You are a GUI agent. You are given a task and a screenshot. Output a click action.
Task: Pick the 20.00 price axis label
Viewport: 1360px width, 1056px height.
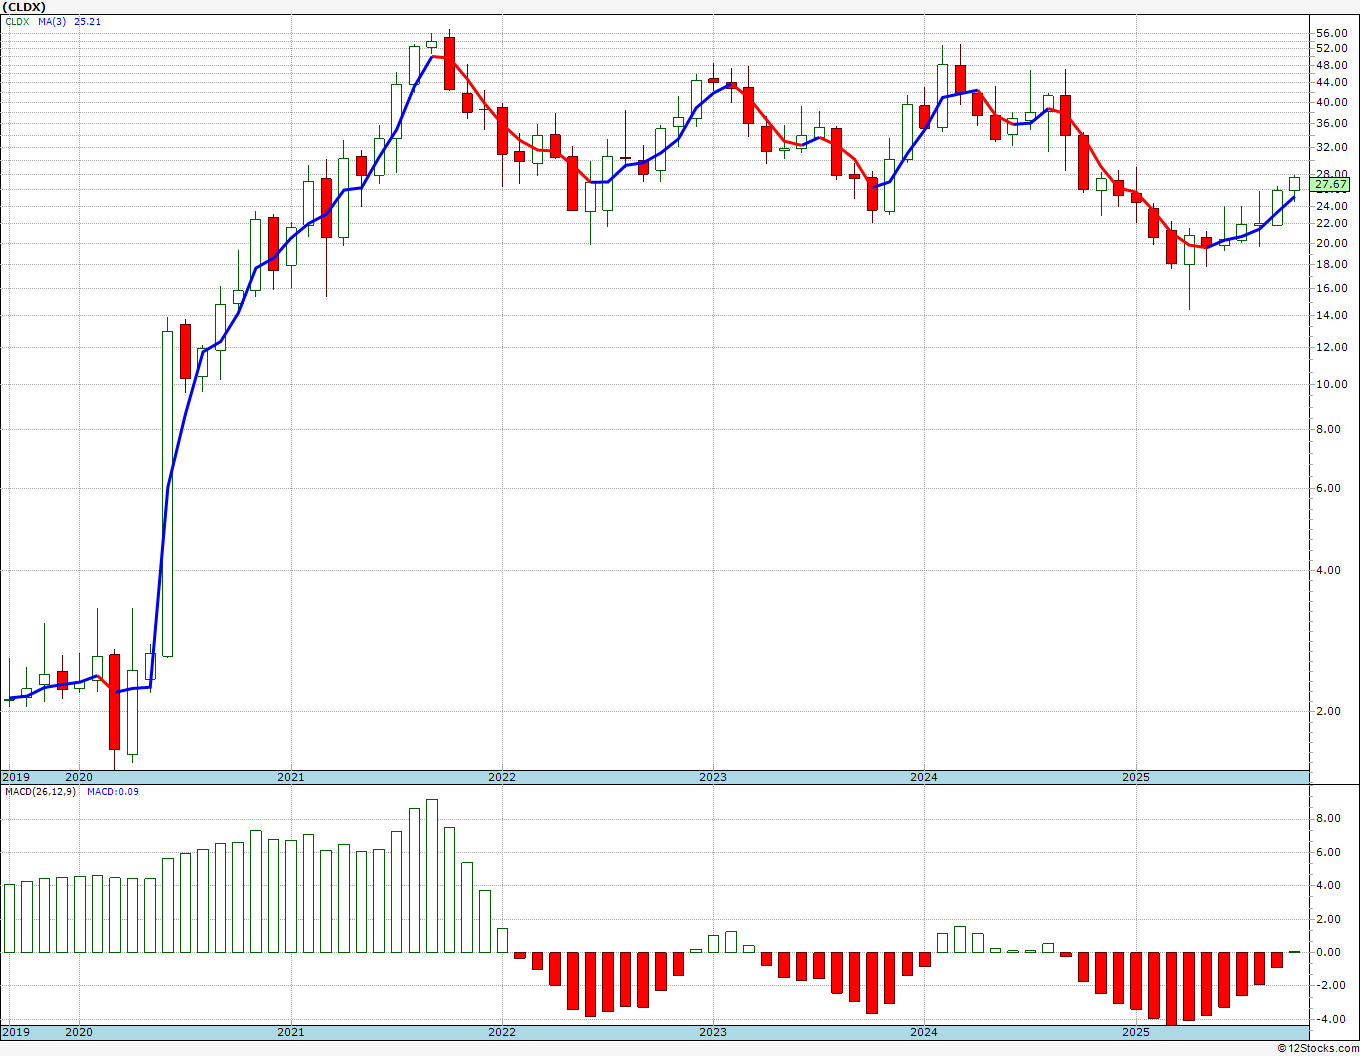point(1331,244)
